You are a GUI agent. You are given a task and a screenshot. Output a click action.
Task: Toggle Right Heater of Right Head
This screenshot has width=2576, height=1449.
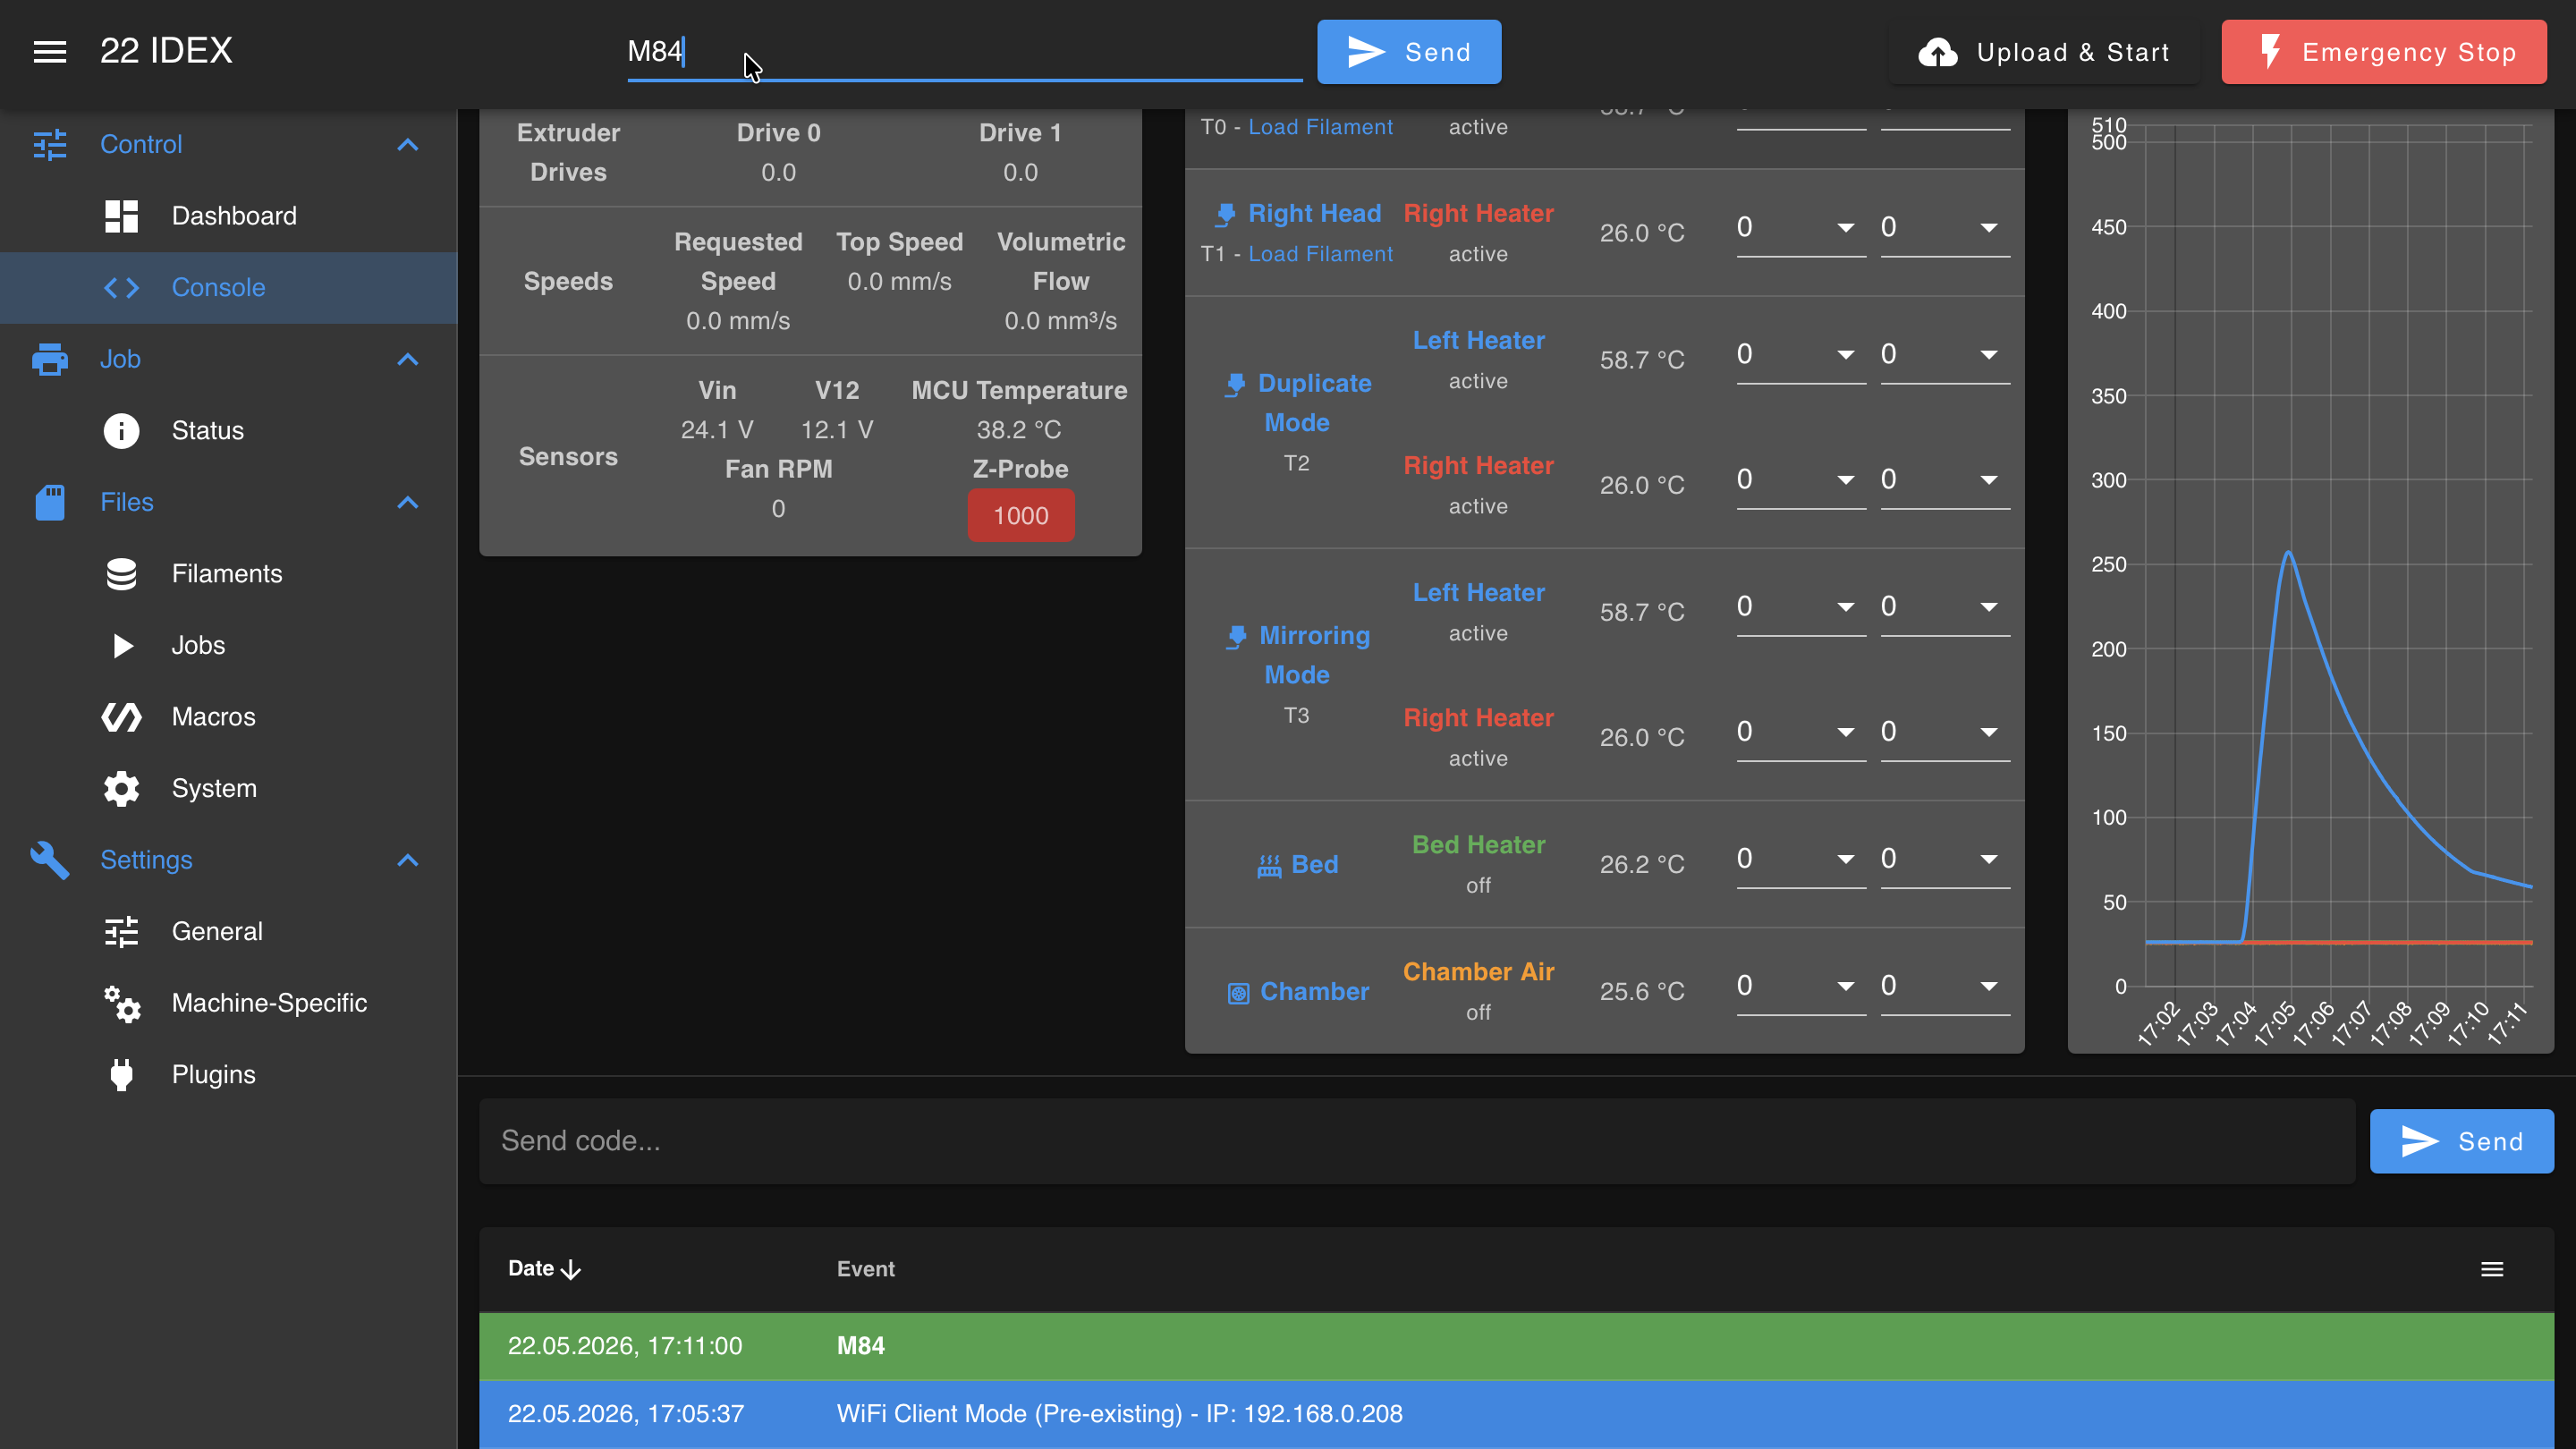click(x=1478, y=214)
